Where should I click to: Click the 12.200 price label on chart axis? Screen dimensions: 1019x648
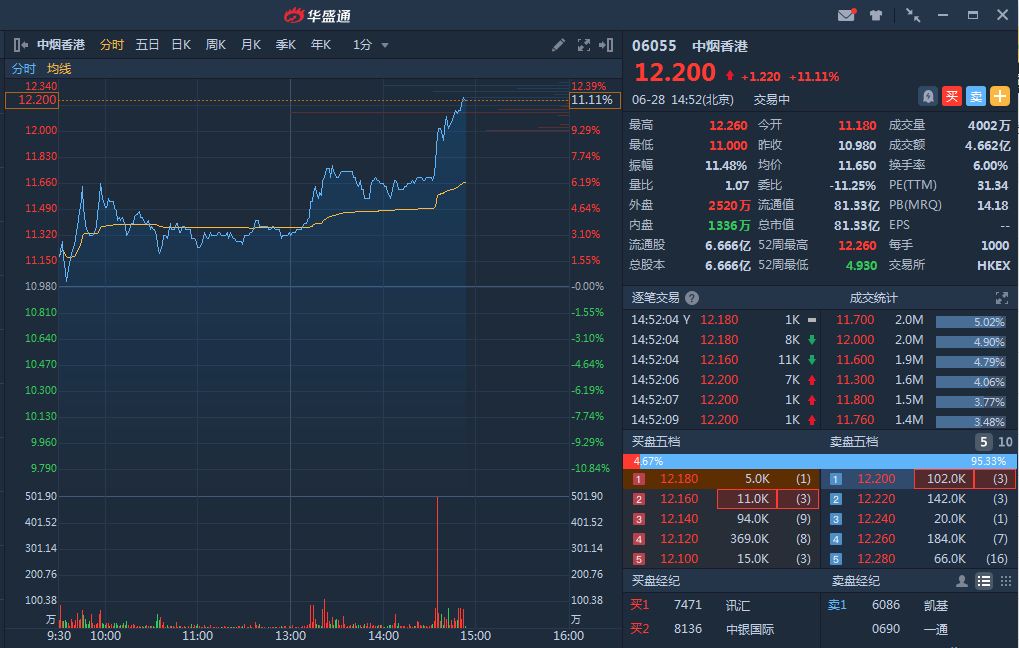click(31, 100)
